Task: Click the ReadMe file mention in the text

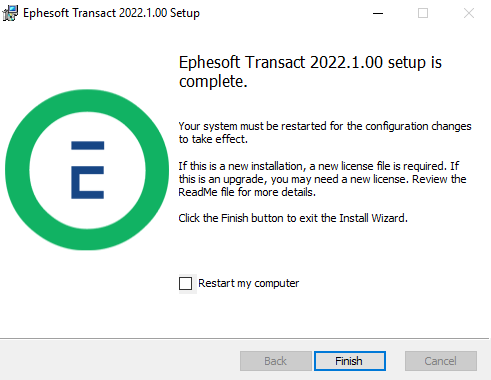Action: click(206, 192)
